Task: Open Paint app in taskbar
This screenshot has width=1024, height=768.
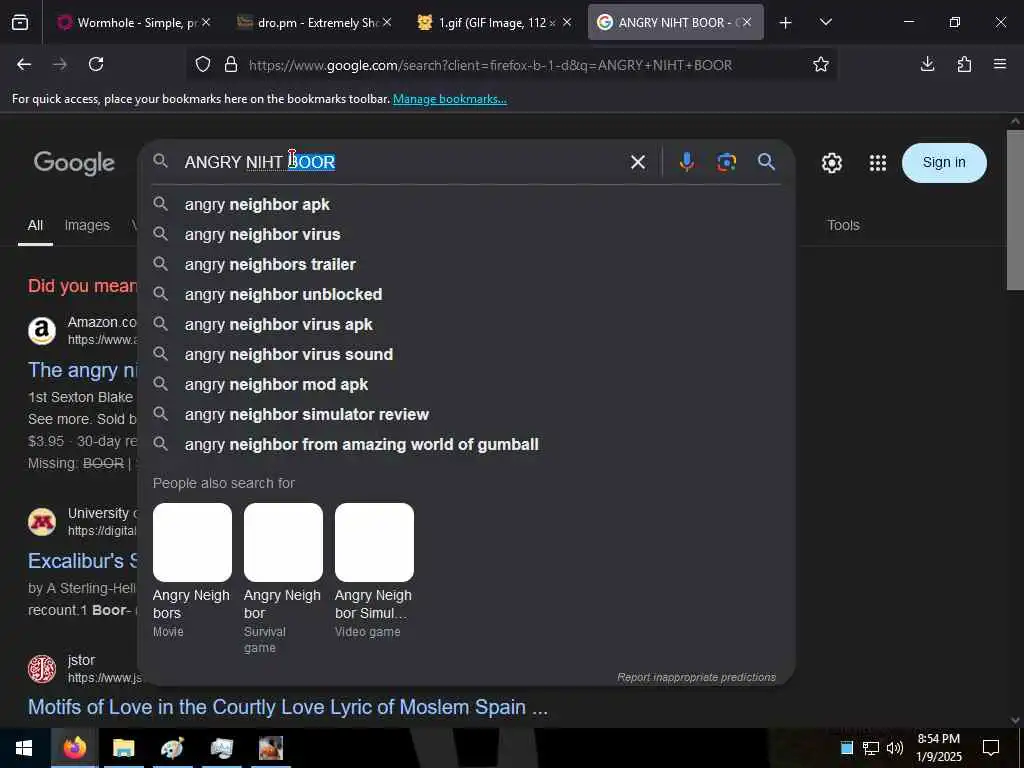Action: 172,748
